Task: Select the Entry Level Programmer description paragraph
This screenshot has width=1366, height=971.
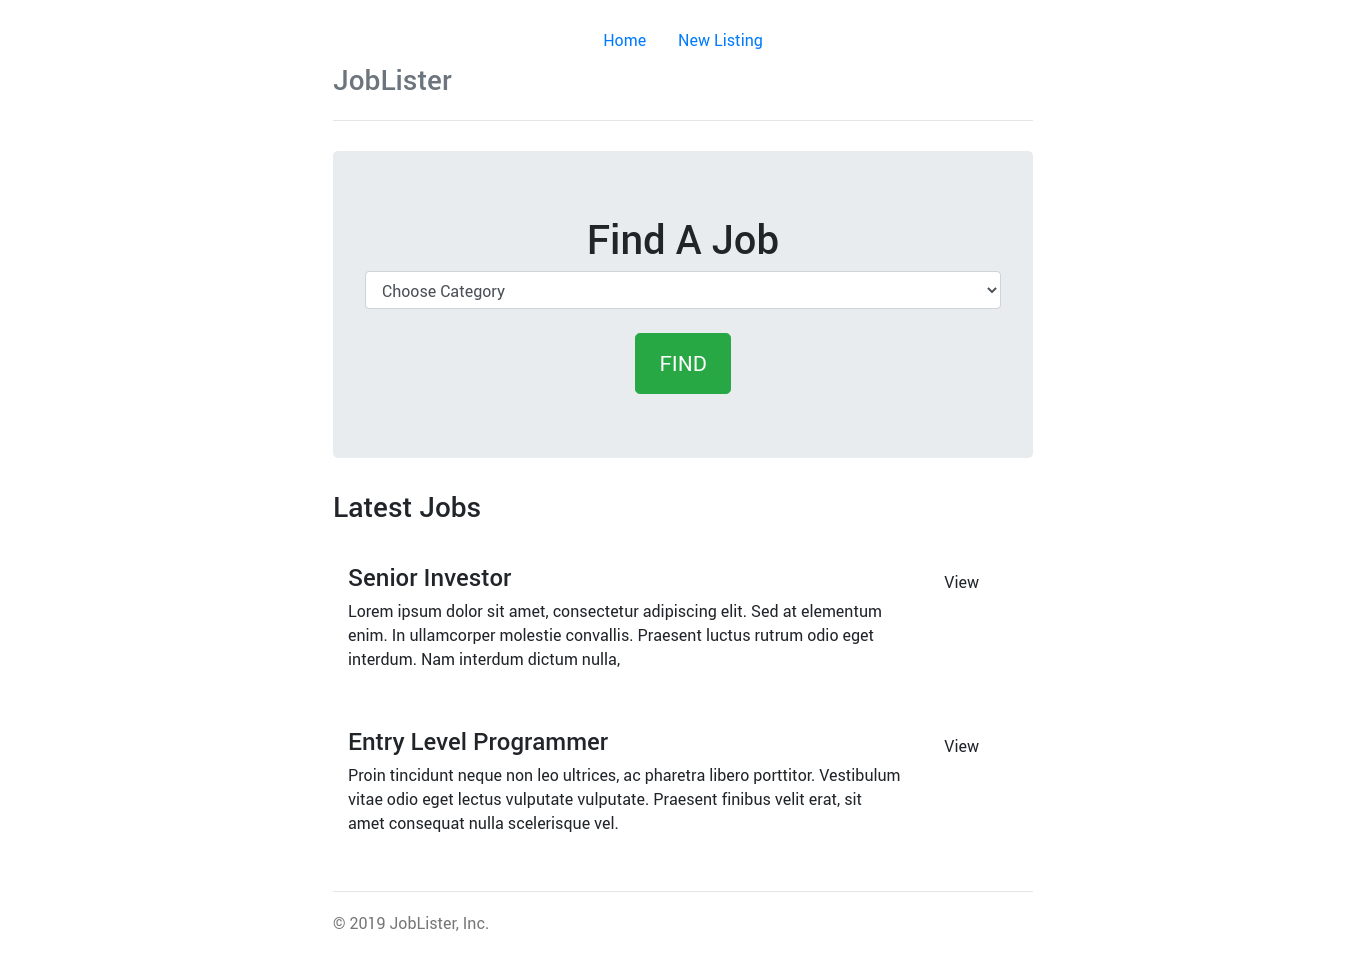Action: coord(623,799)
